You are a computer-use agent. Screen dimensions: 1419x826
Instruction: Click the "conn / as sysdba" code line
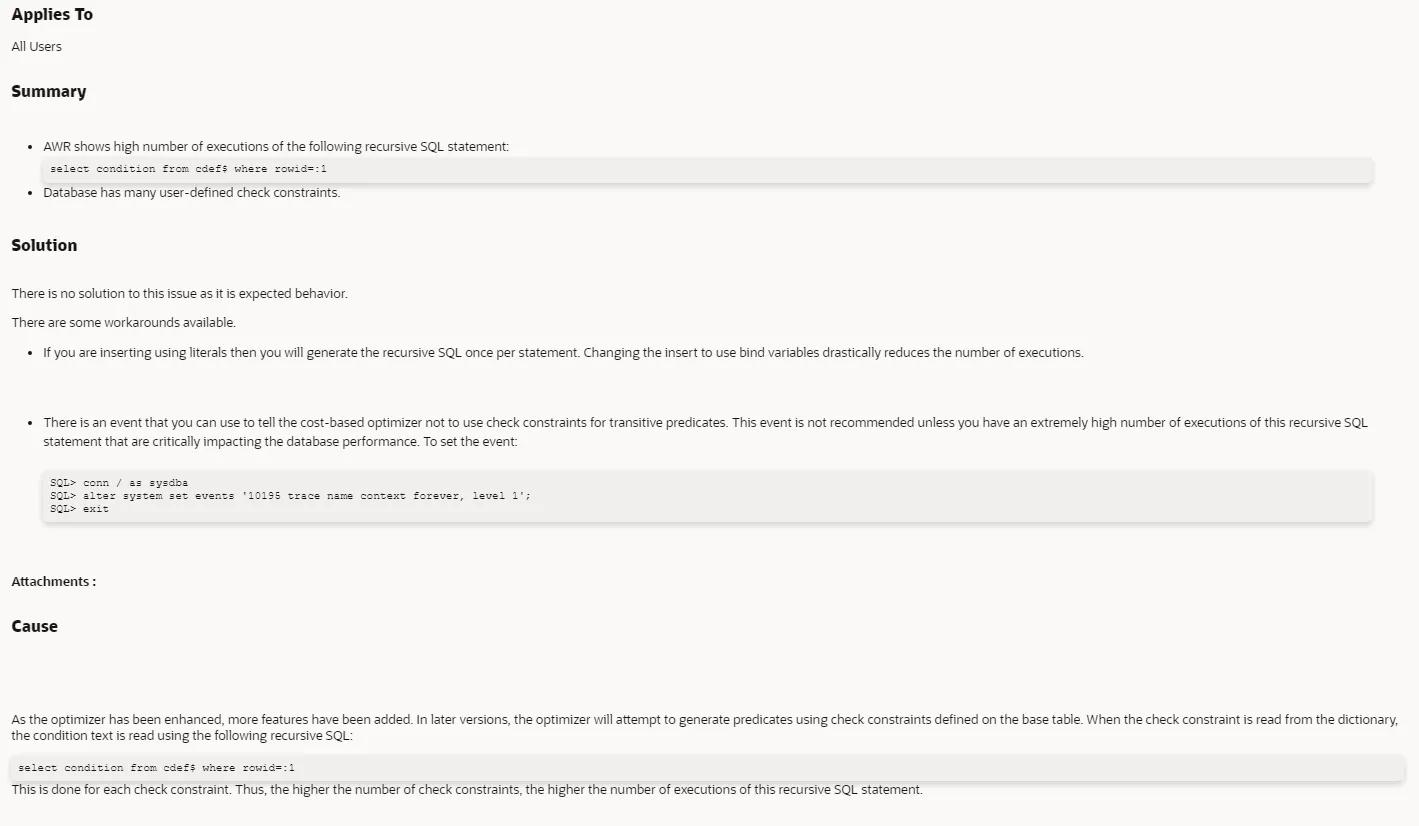click(x=119, y=483)
